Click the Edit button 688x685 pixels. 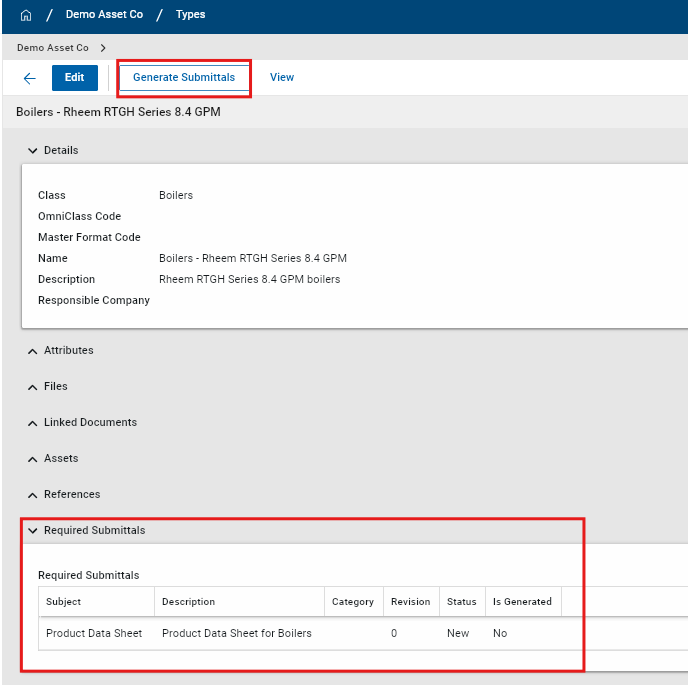[74, 78]
